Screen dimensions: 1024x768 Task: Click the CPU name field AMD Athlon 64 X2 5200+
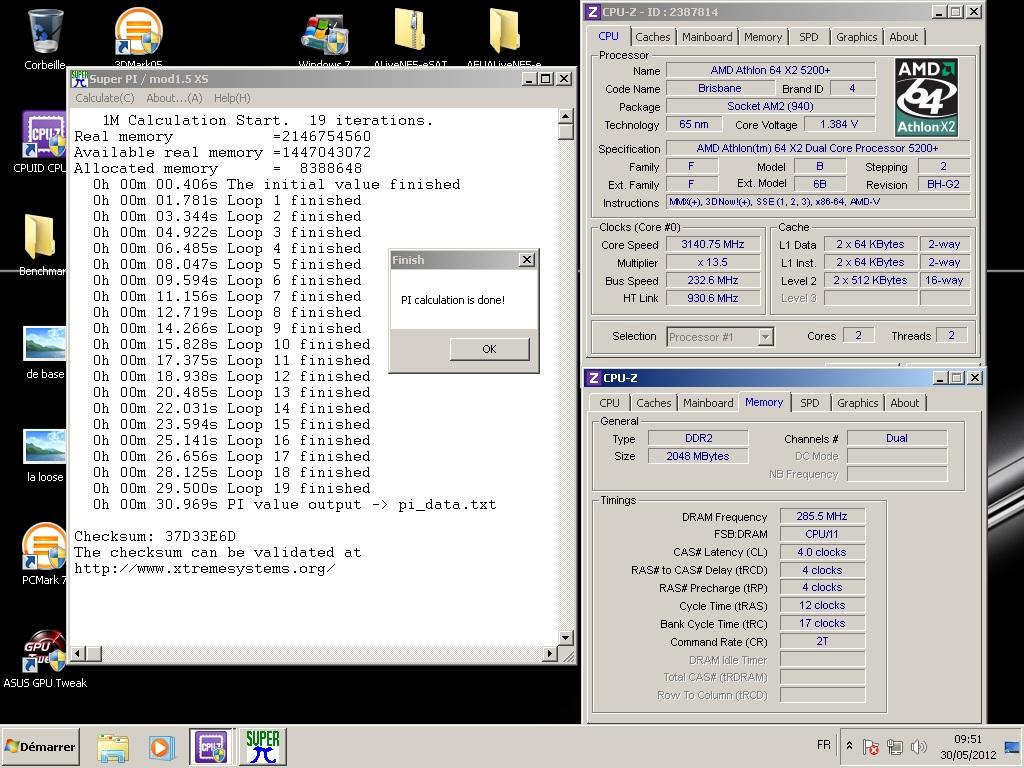click(x=771, y=70)
